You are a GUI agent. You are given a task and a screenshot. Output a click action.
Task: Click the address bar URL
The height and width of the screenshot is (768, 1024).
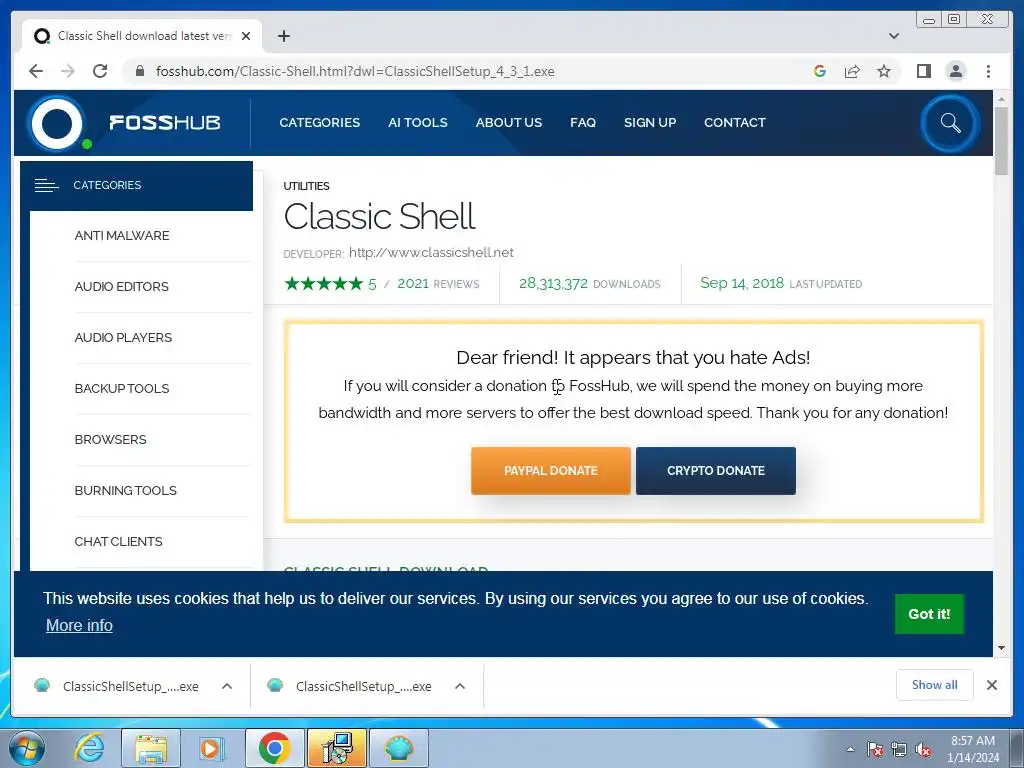point(355,71)
